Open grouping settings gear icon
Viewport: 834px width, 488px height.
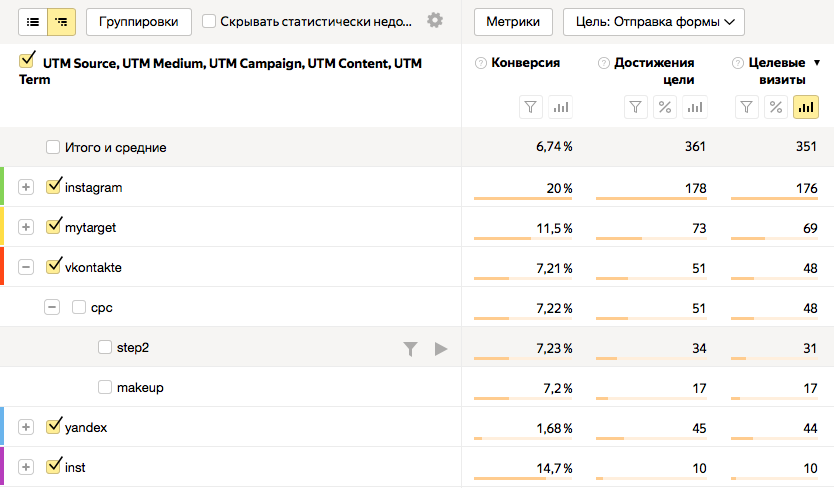click(x=434, y=21)
